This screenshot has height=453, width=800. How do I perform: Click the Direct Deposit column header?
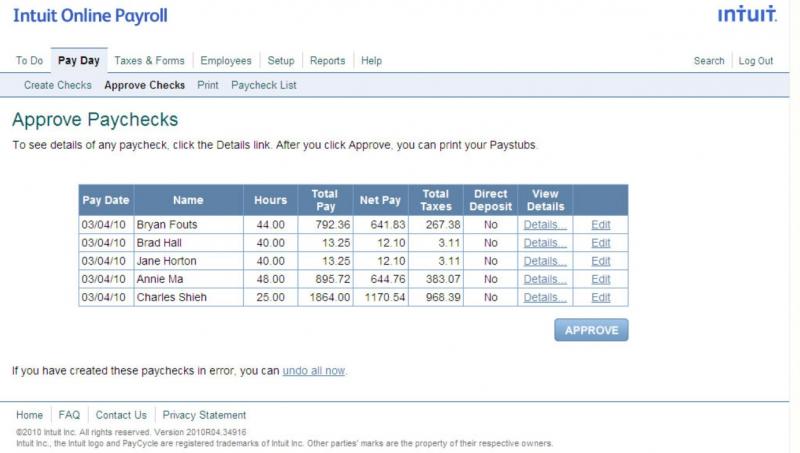click(x=490, y=200)
